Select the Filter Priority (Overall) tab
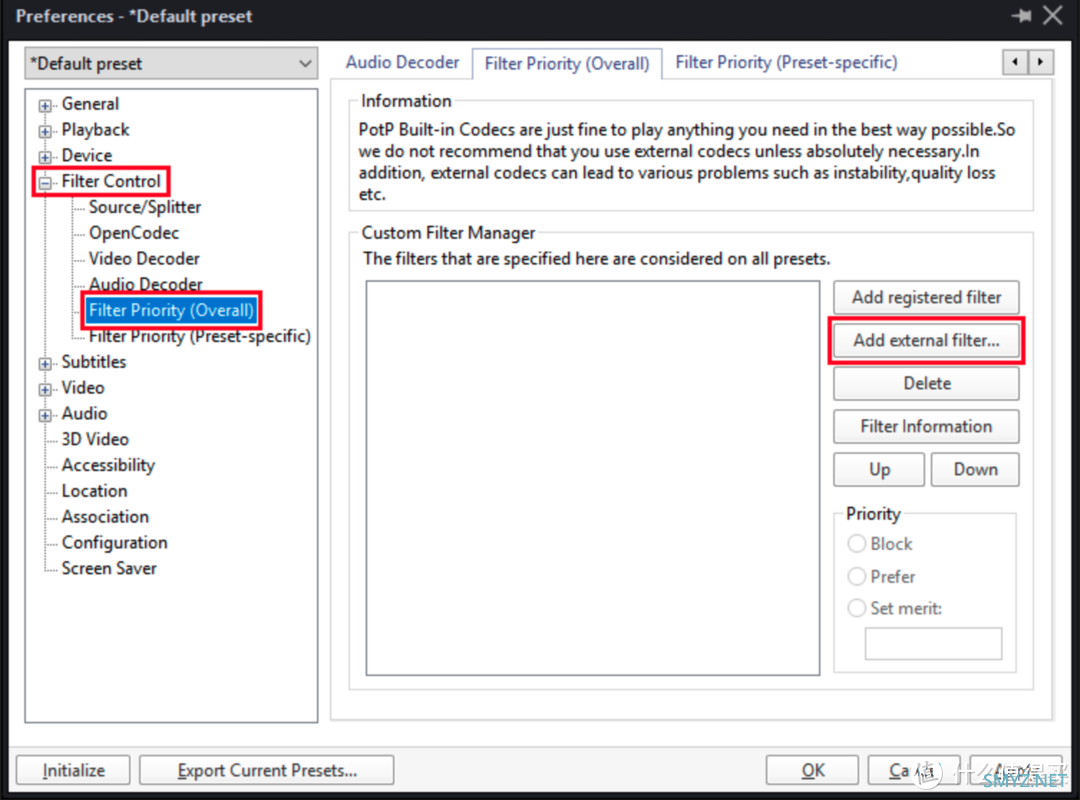Image resolution: width=1080 pixels, height=800 pixels. 567,63
